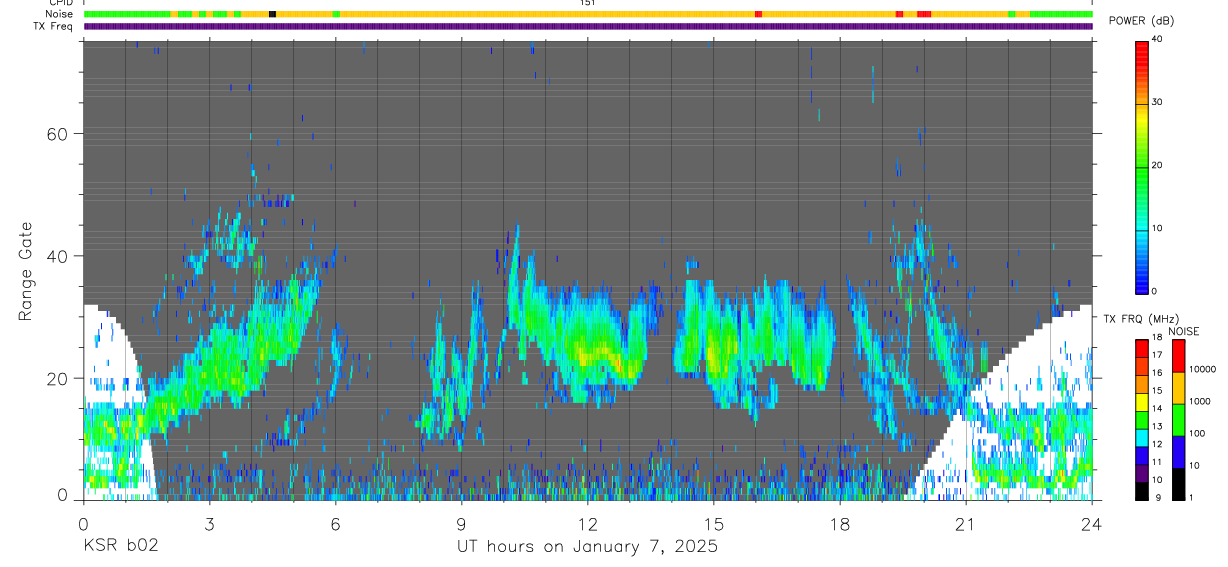
Task: Click the 12 hour mark on time axis
Action: tap(587, 525)
